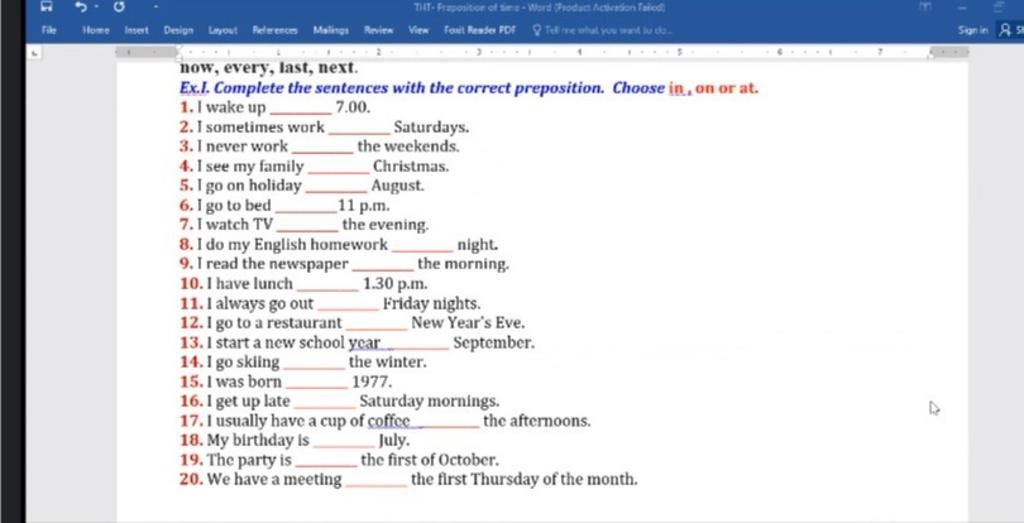Click the Undo arrow icon
Viewport: 1024px width, 523px height.
click(x=80, y=7)
